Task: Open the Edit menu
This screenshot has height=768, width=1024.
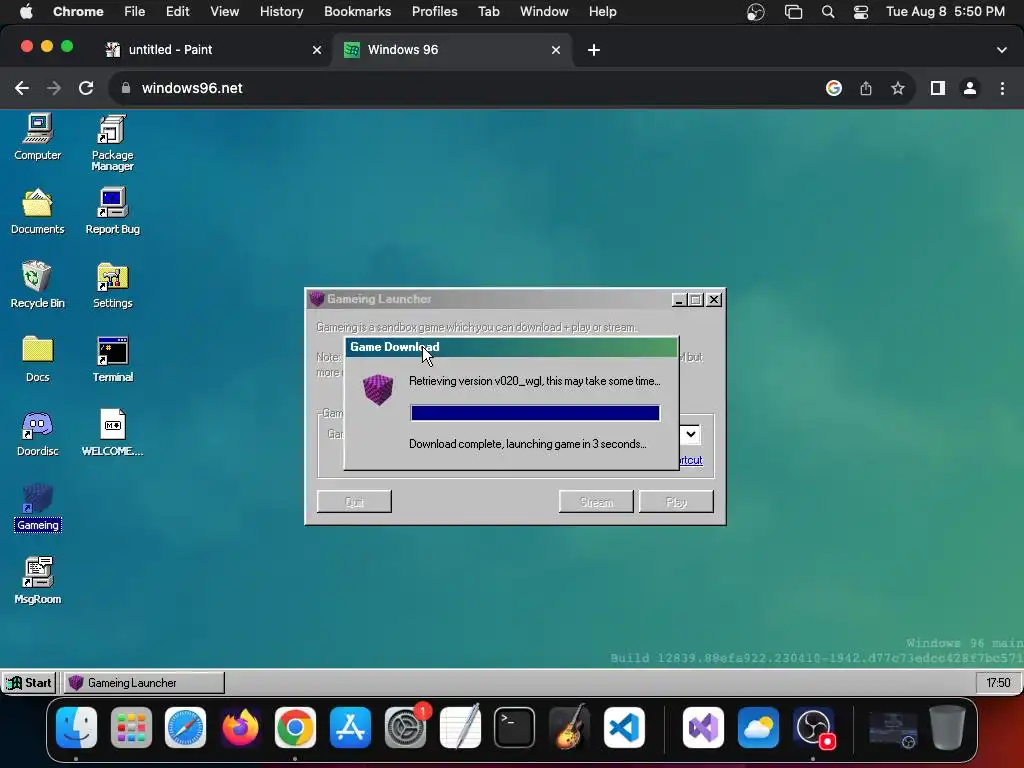Action: pyautogui.click(x=177, y=12)
